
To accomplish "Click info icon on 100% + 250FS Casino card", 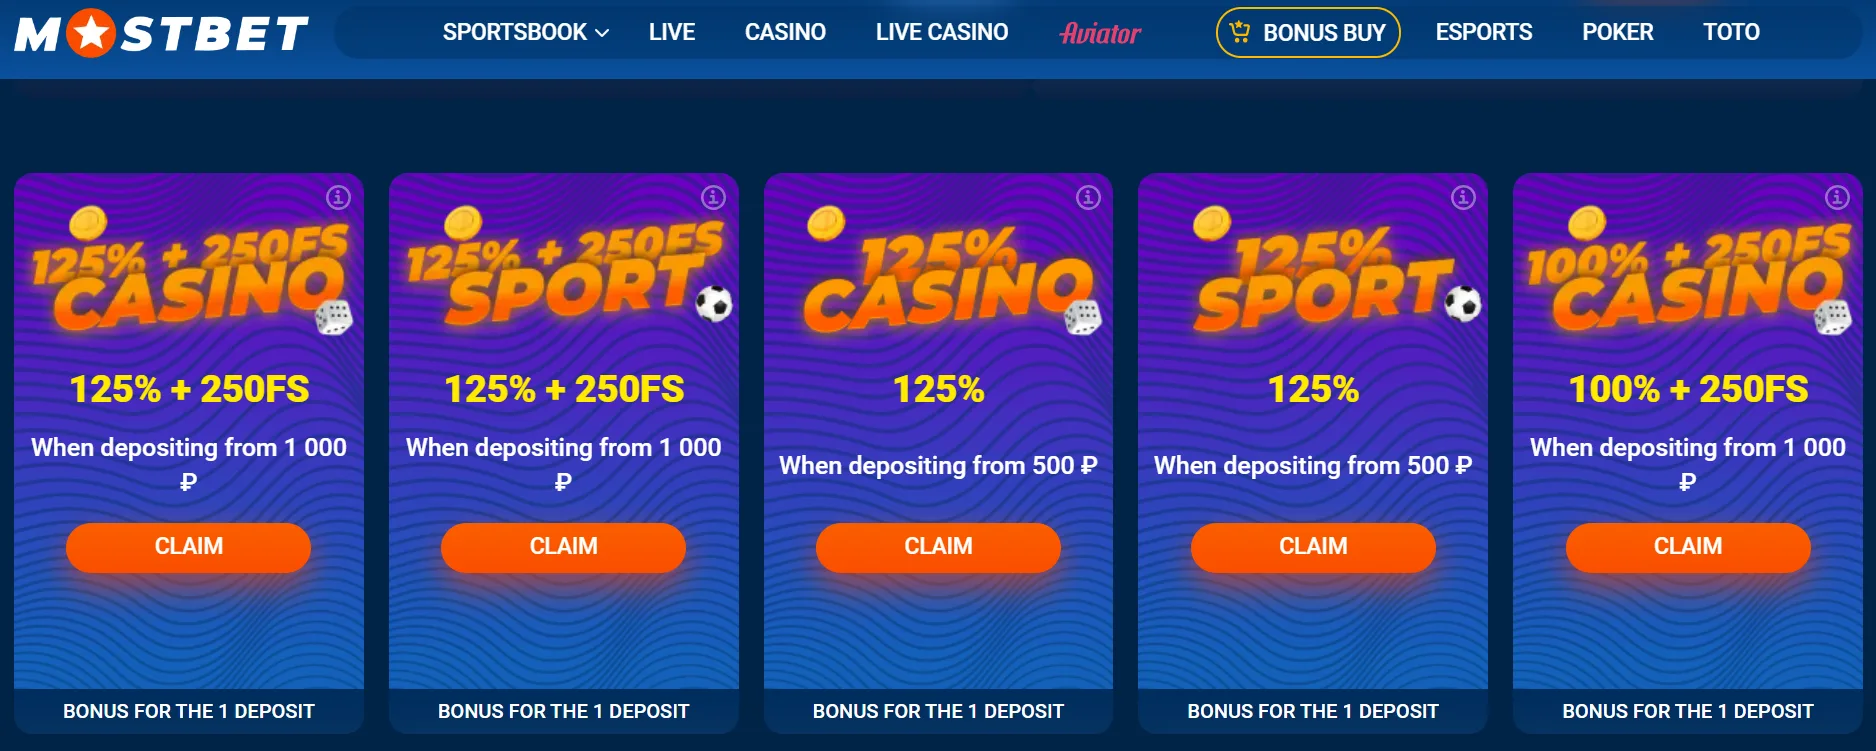I will coord(1837,198).
